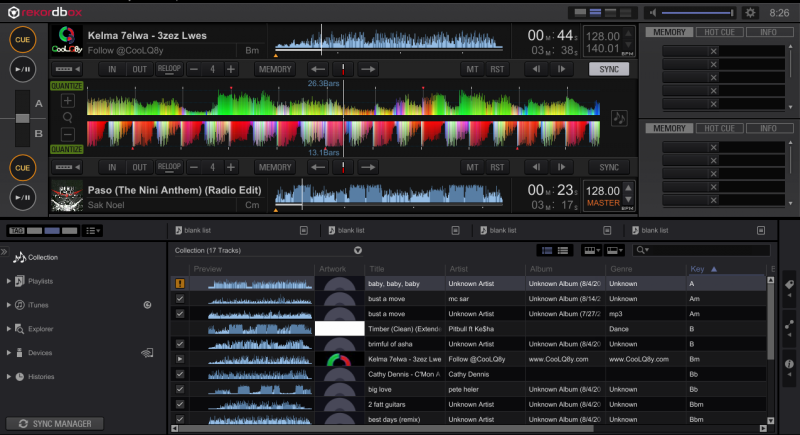
Task: Click deck A MEMORY cue button
Action: click(x=275, y=69)
